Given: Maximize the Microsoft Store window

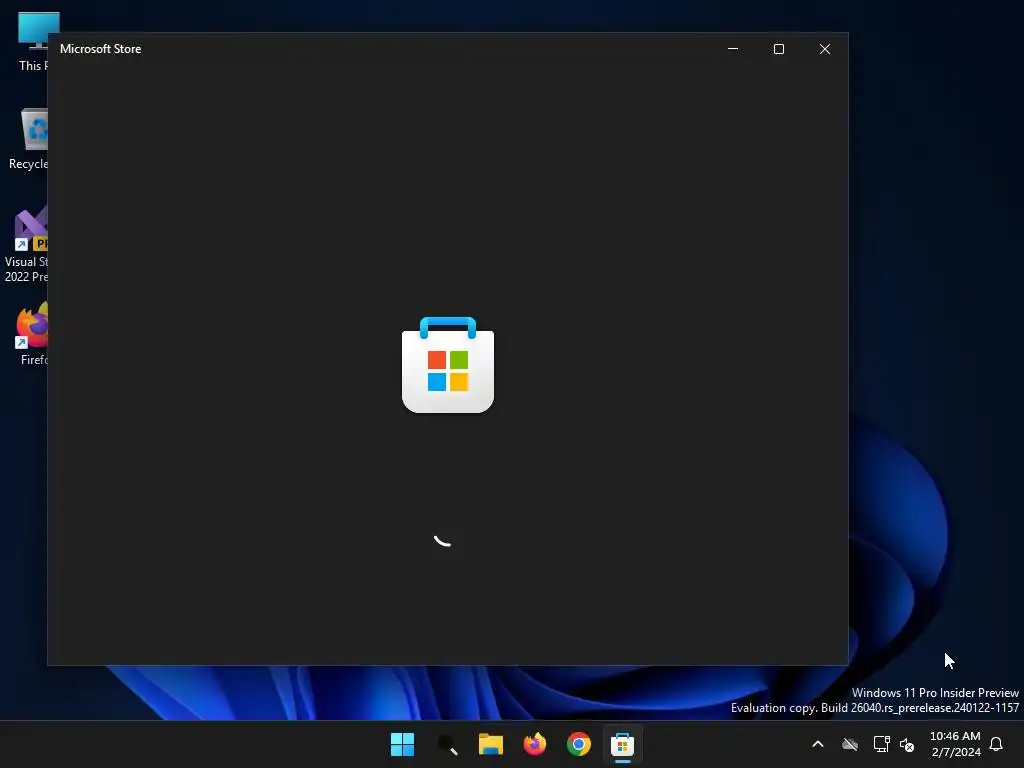Looking at the screenshot, I should point(778,49).
